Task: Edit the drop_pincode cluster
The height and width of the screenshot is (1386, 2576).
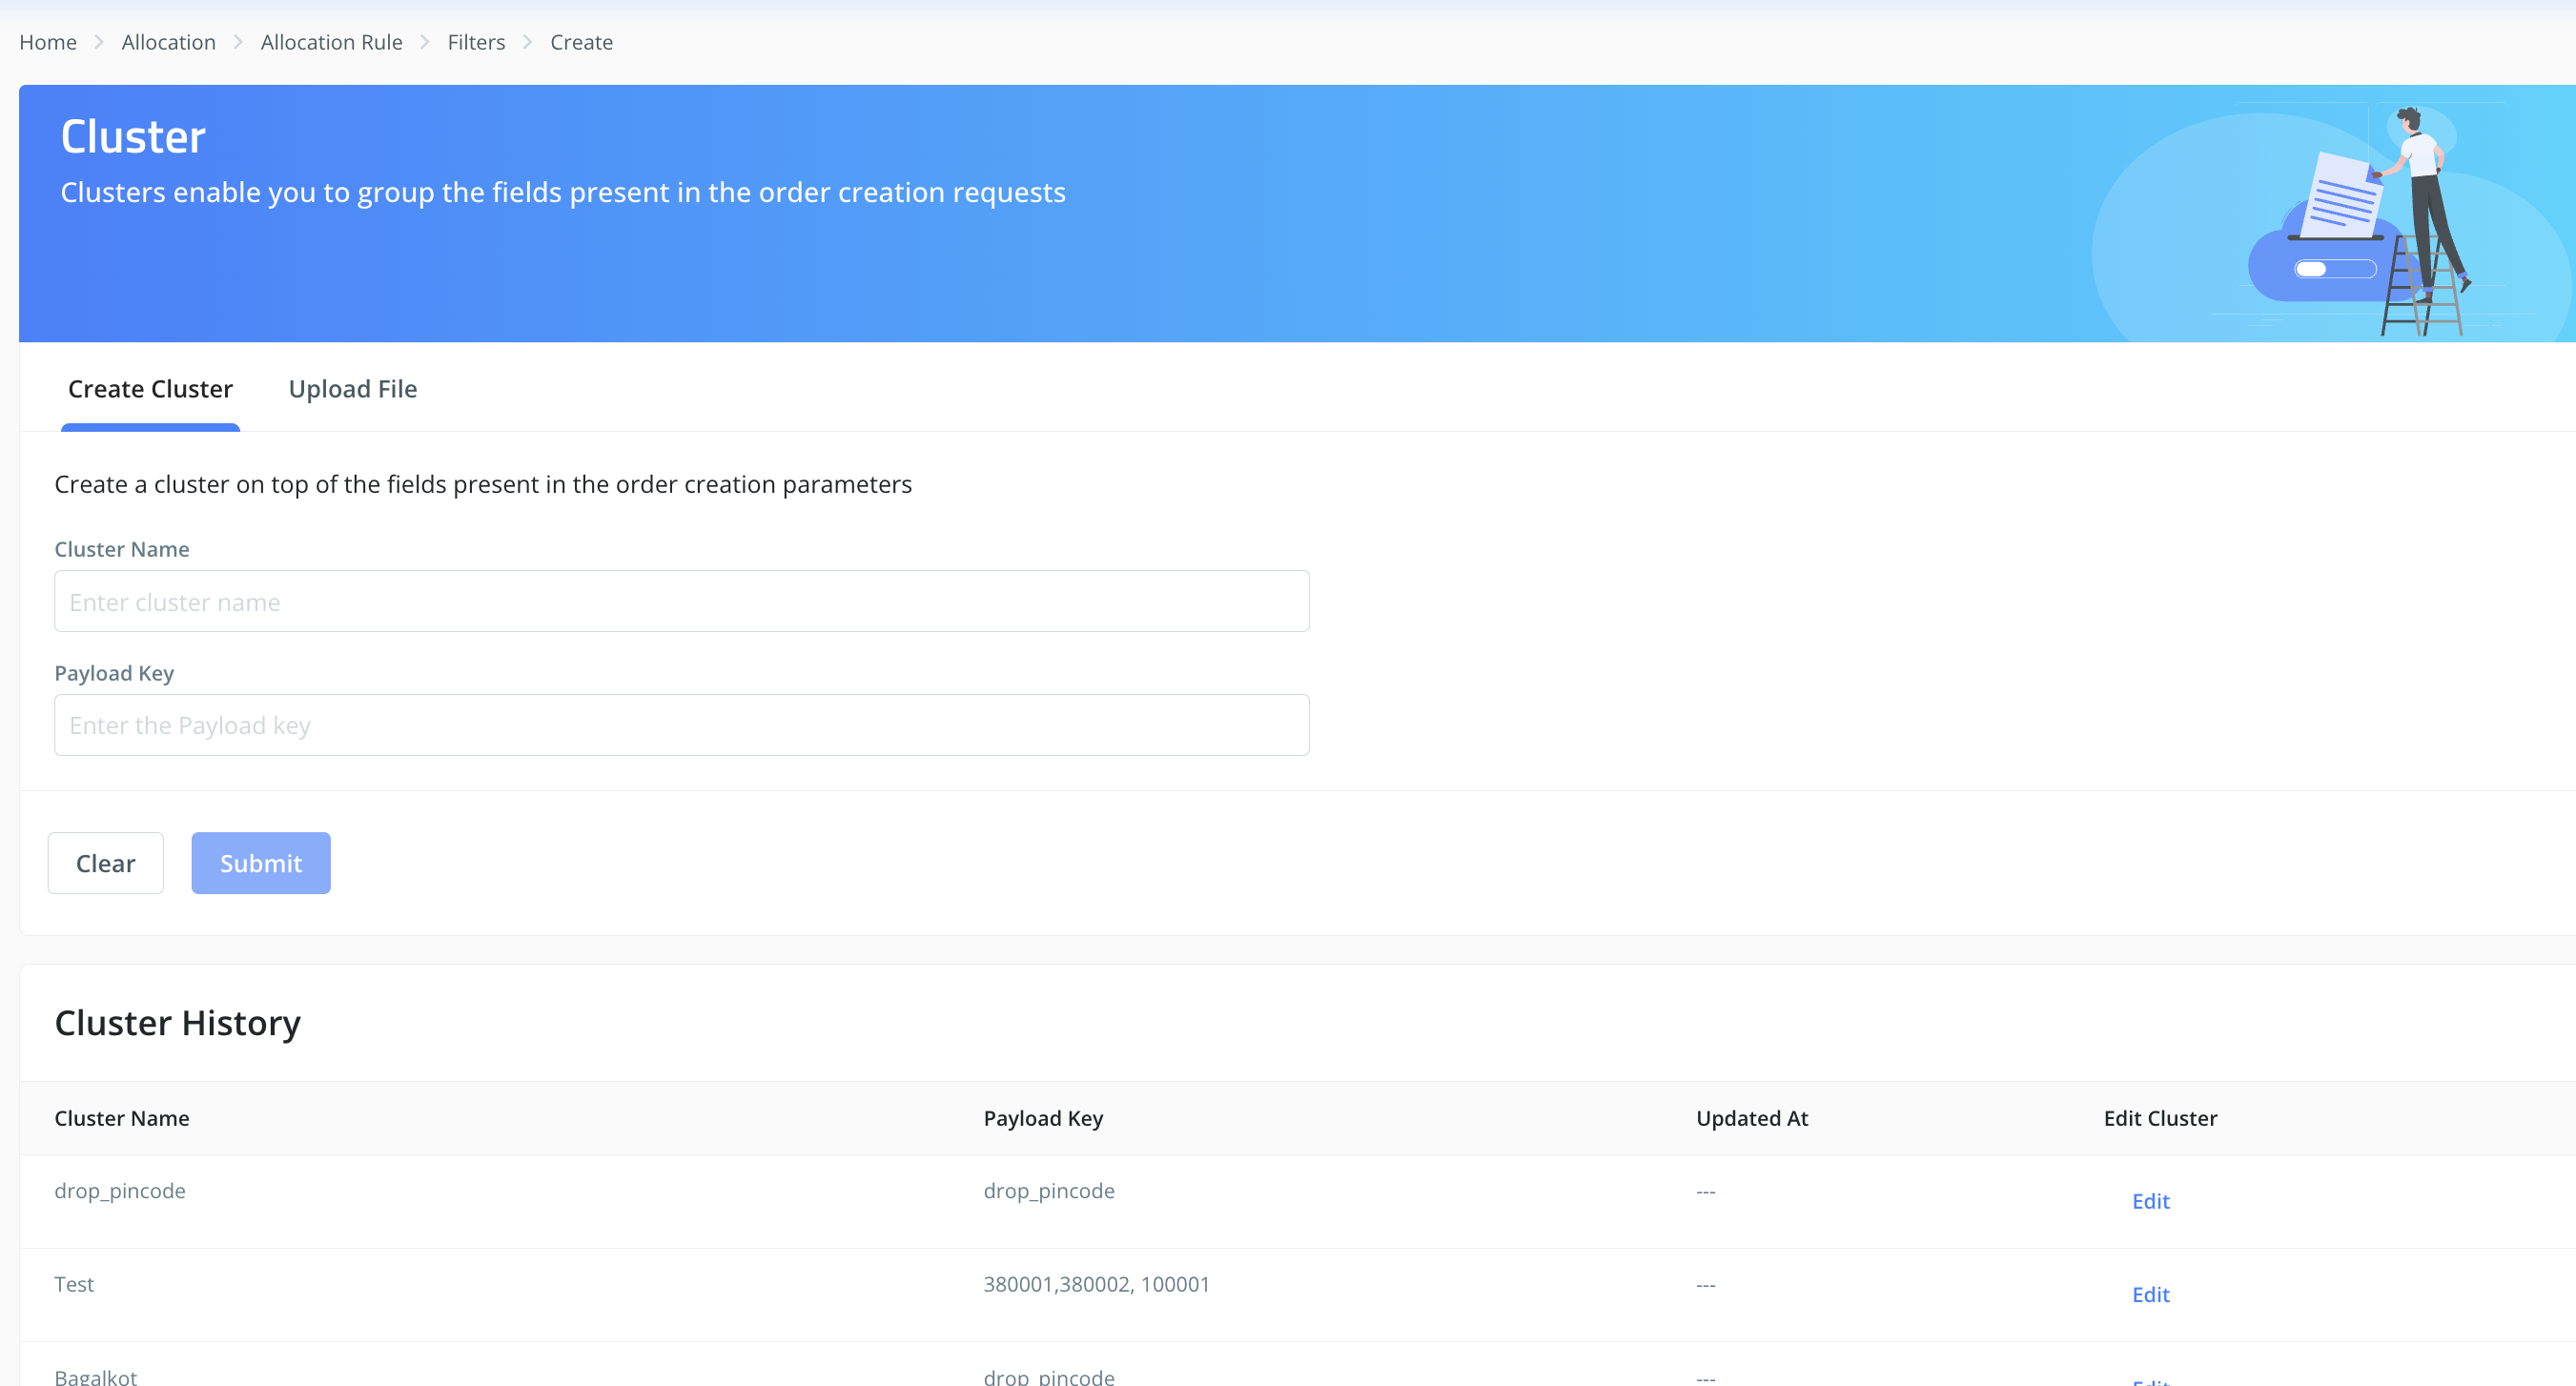Action: pyautogui.click(x=2150, y=1201)
